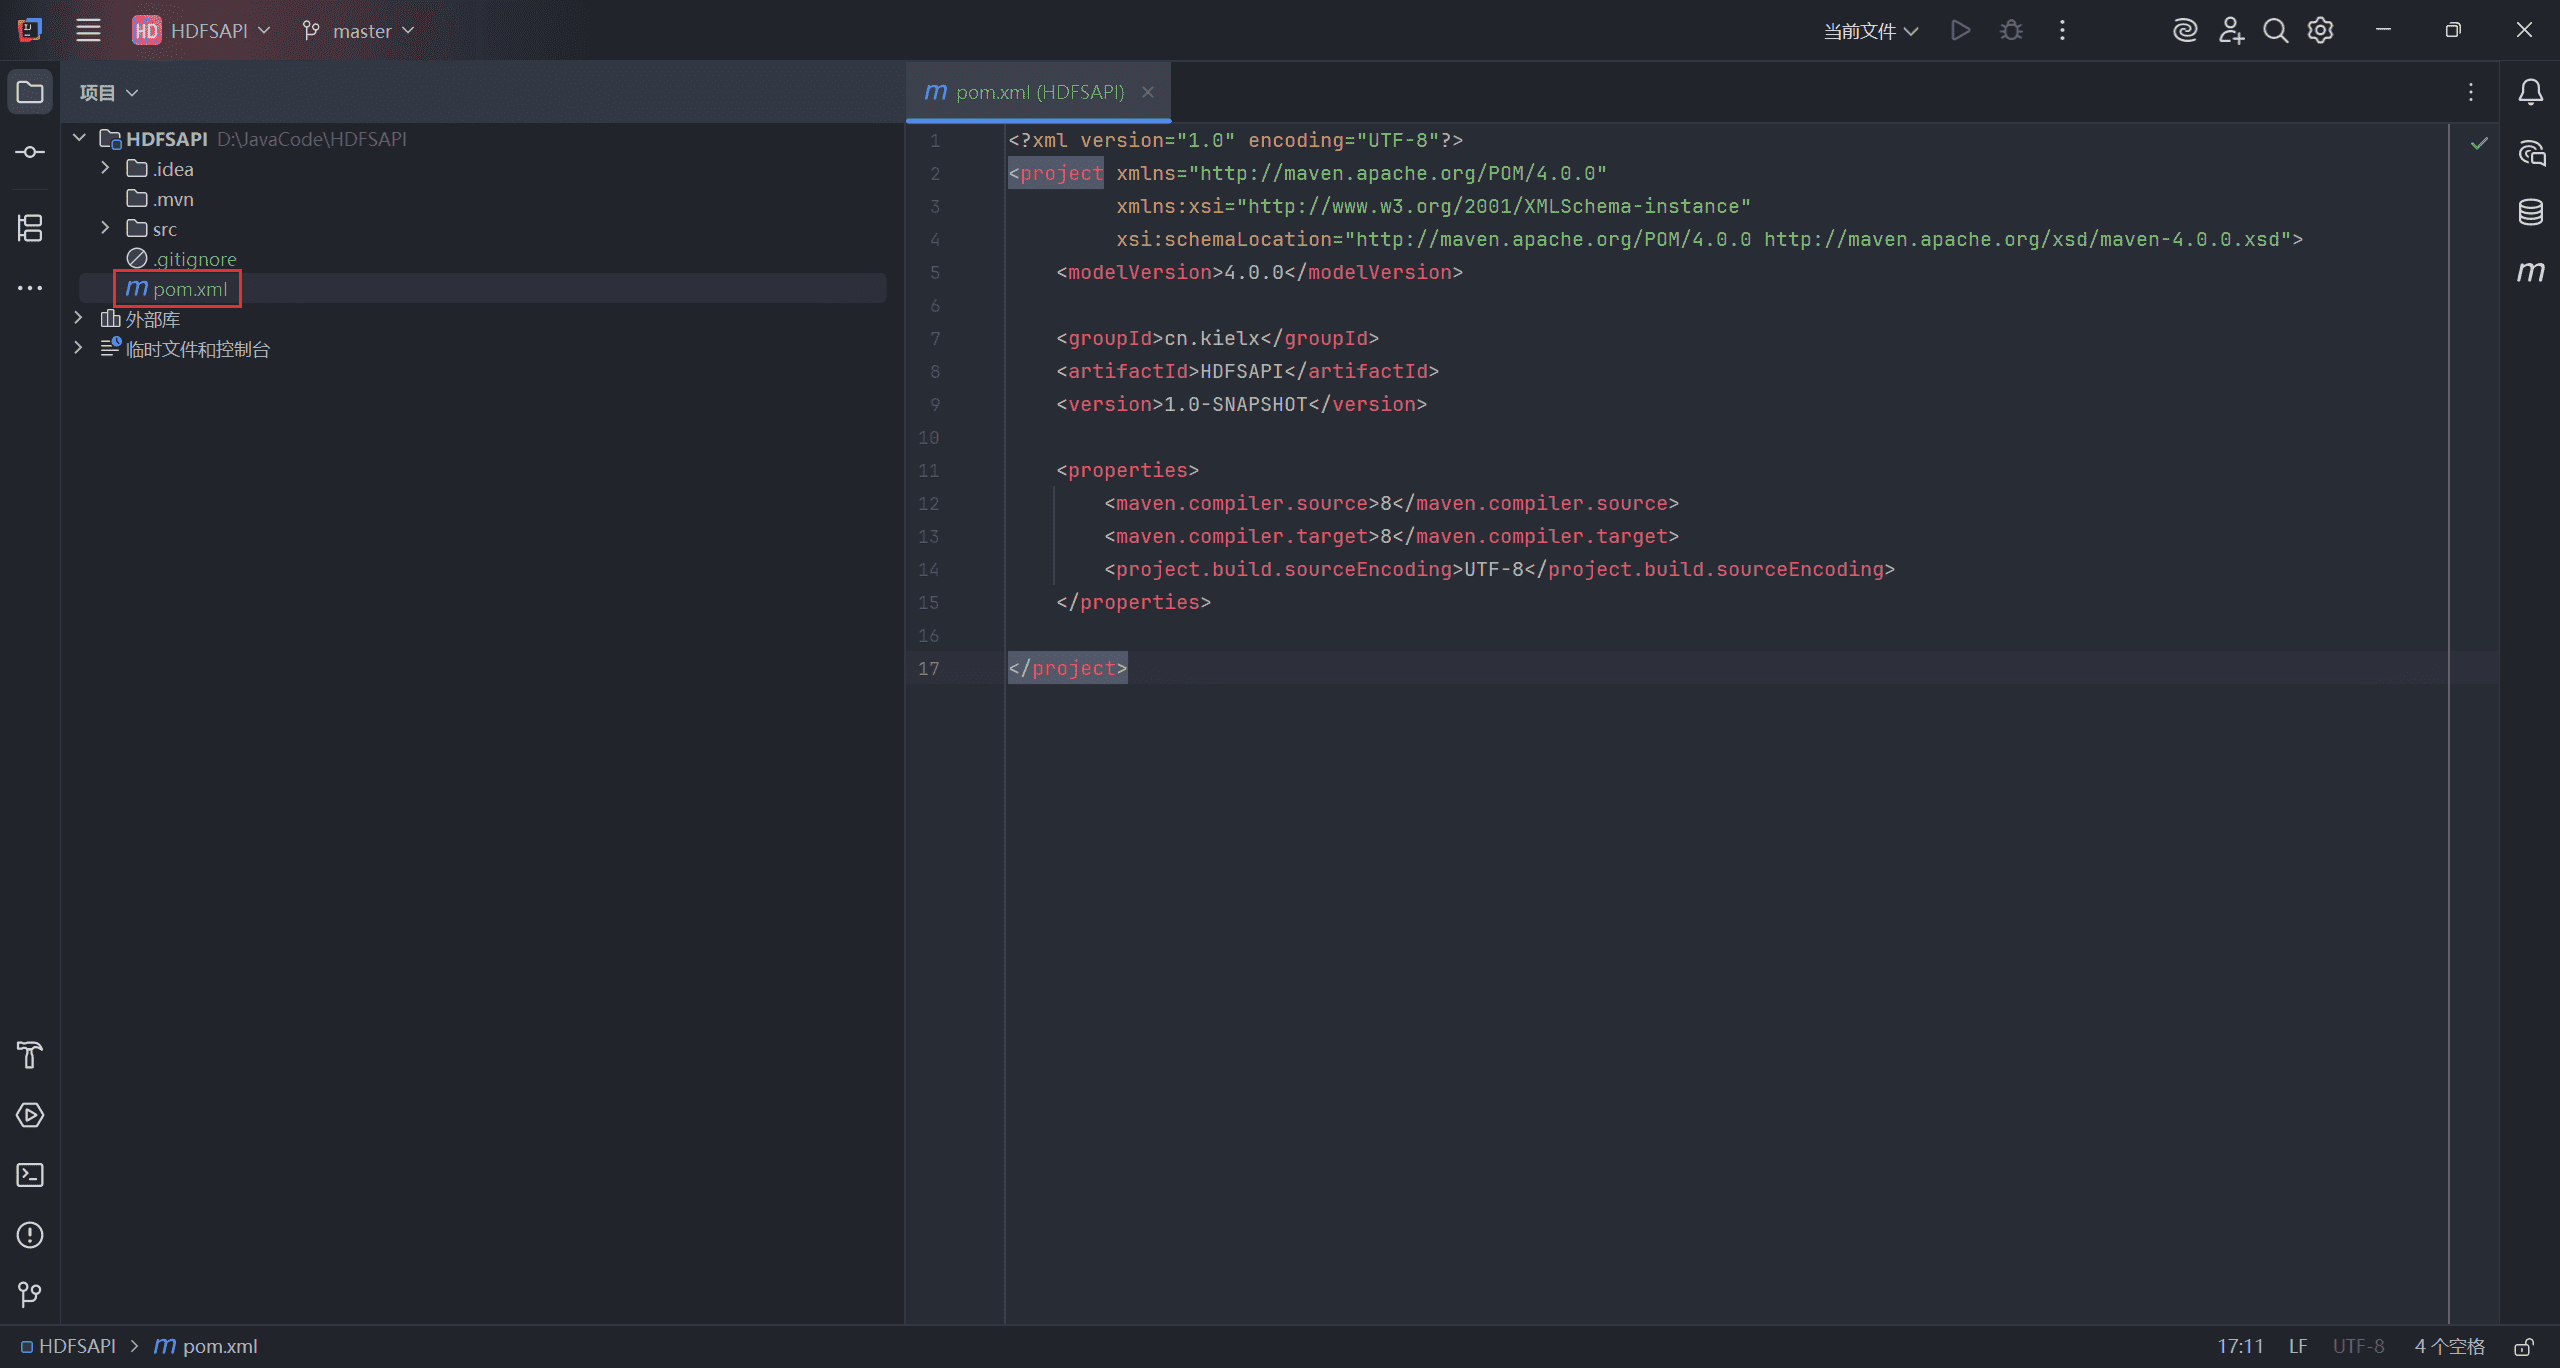The height and width of the screenshot is (1368, 2560).
Task: Open the Git tool window icon
Action: tap(30, 1295)
